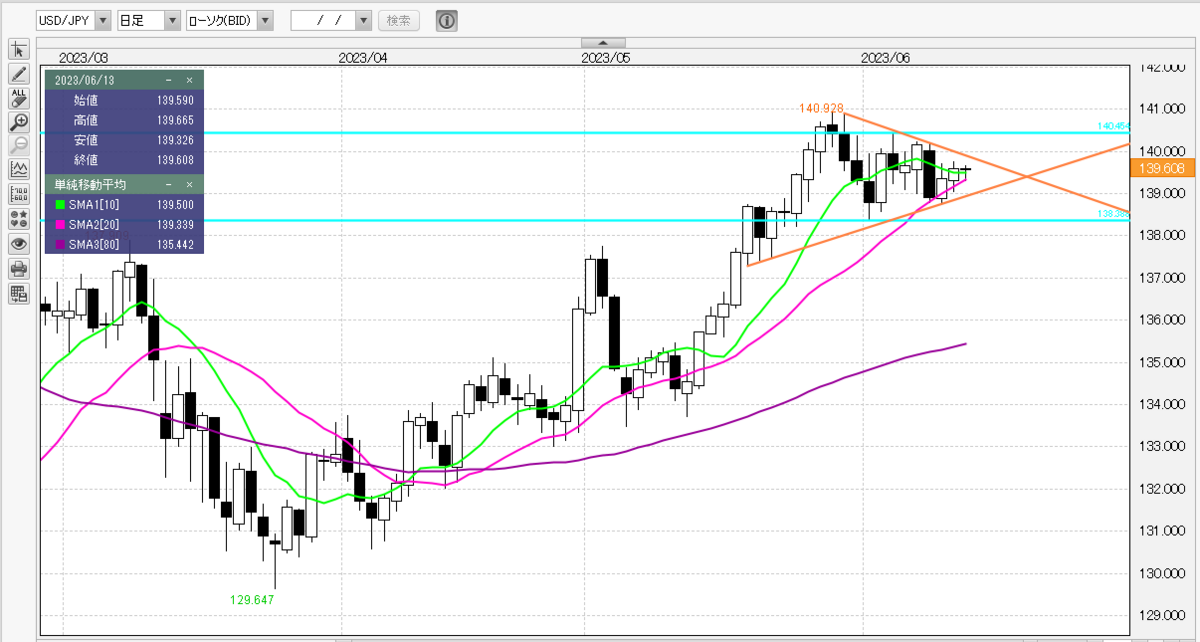
Task: Click the 2023/06 date axis label
Action: (x=886, y=58)
